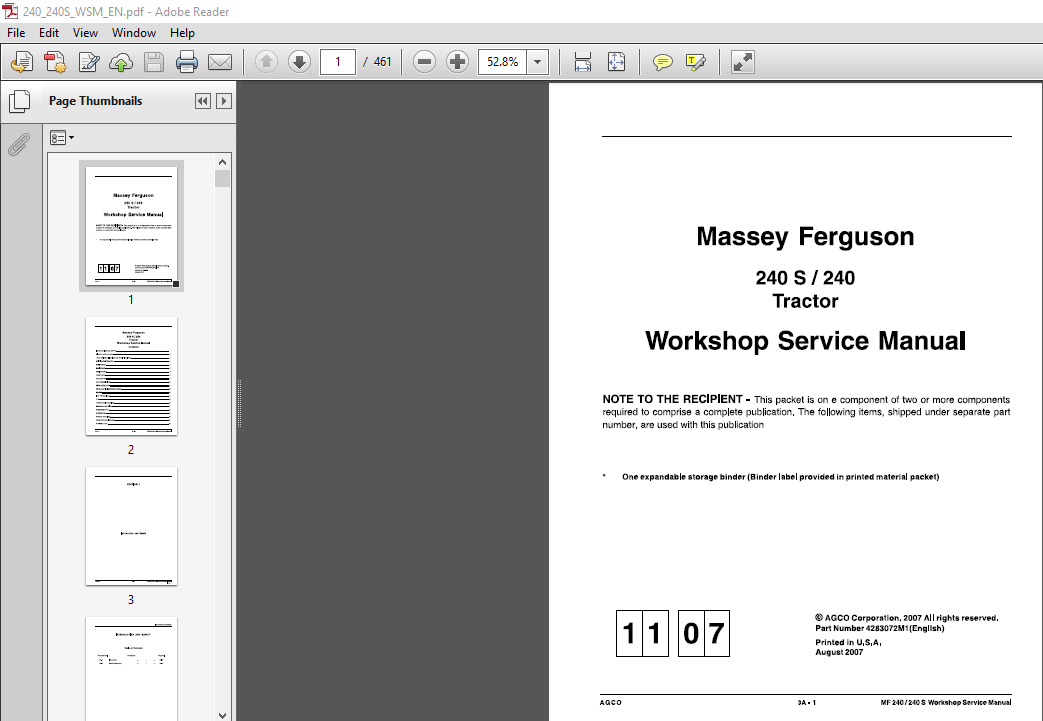This screenshot has height=721, width=1043.
Task: Select the fourth page thumbnail
Action: (131, 669)
